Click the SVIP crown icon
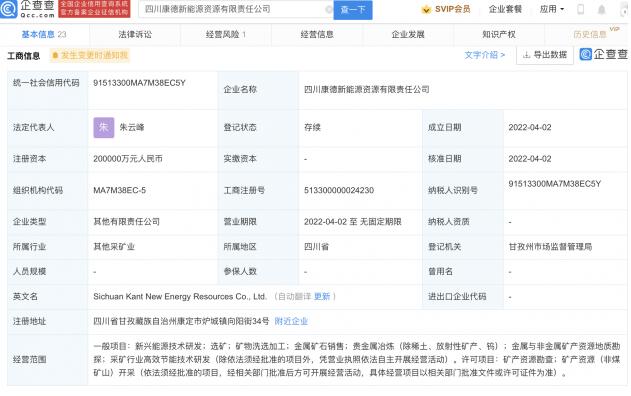The image size is (631, 396). pos(426,9)
